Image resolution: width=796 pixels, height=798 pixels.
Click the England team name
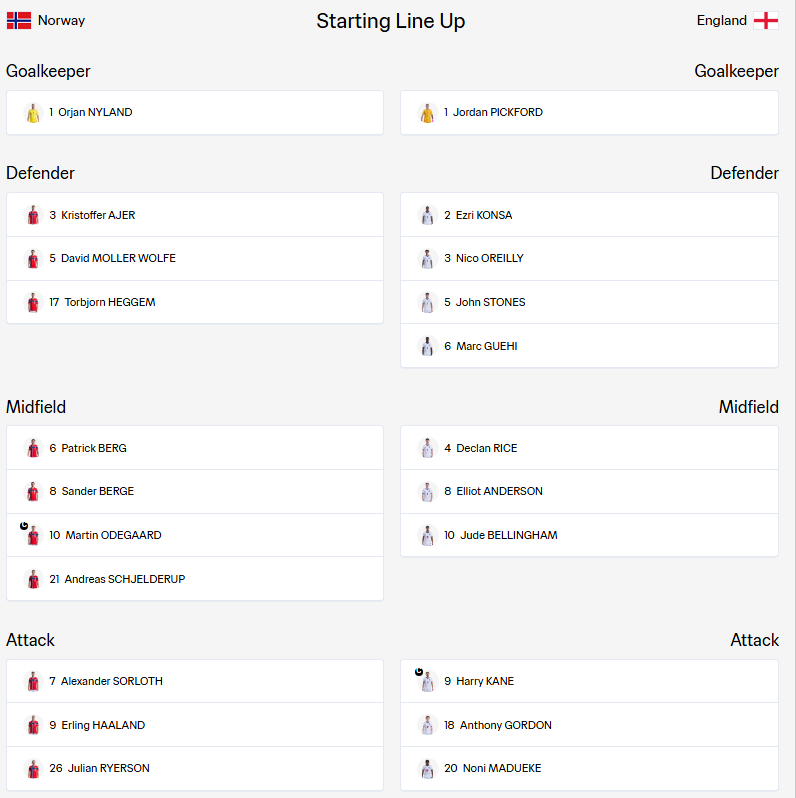point(722,20)
